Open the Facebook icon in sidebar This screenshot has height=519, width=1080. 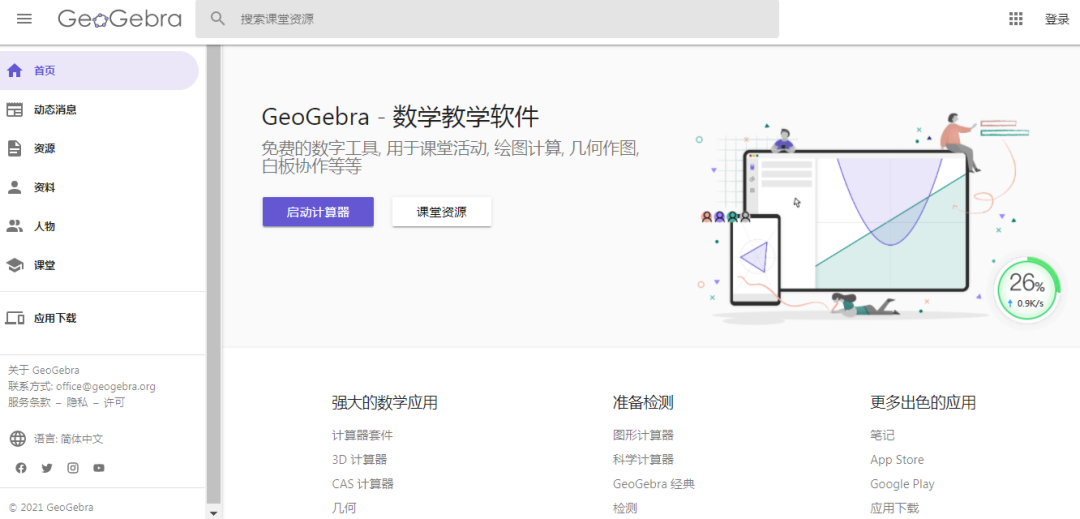[21, 468]
